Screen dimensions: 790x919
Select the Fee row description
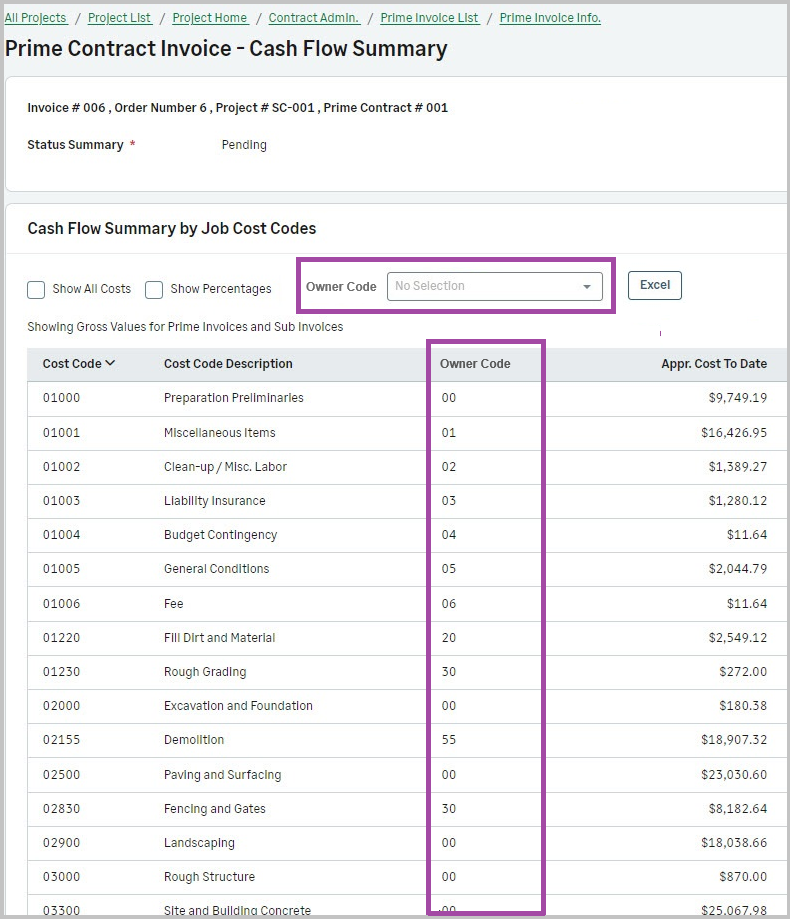point(173,604)
